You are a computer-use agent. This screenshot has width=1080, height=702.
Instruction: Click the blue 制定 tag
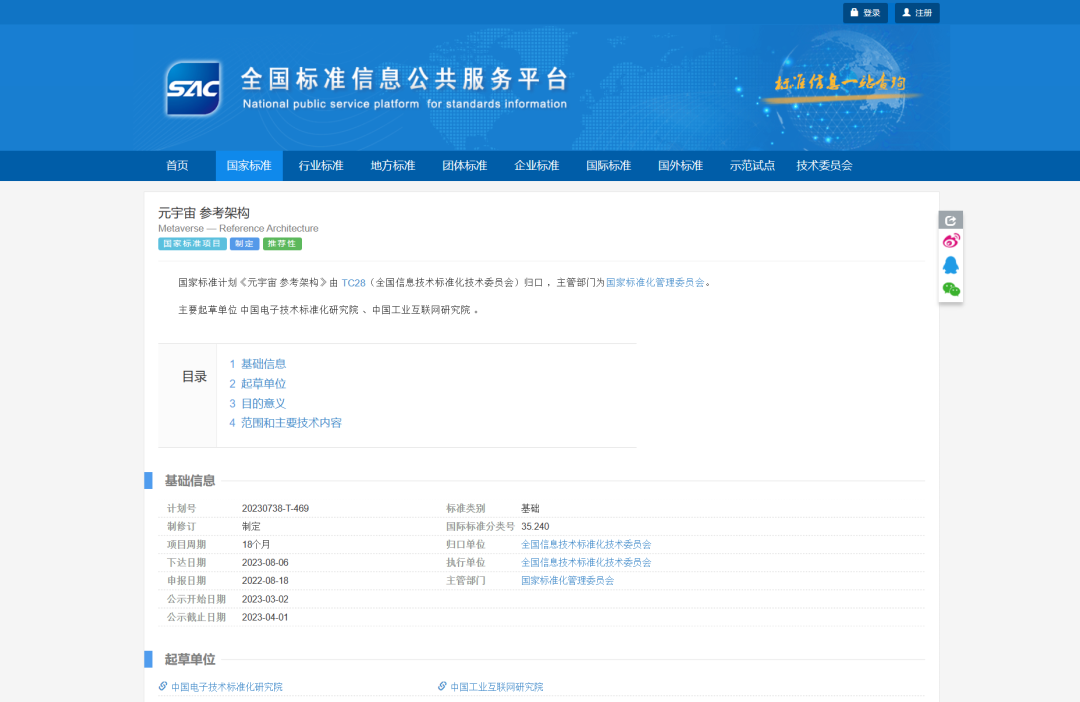click(x=245, y=244)
